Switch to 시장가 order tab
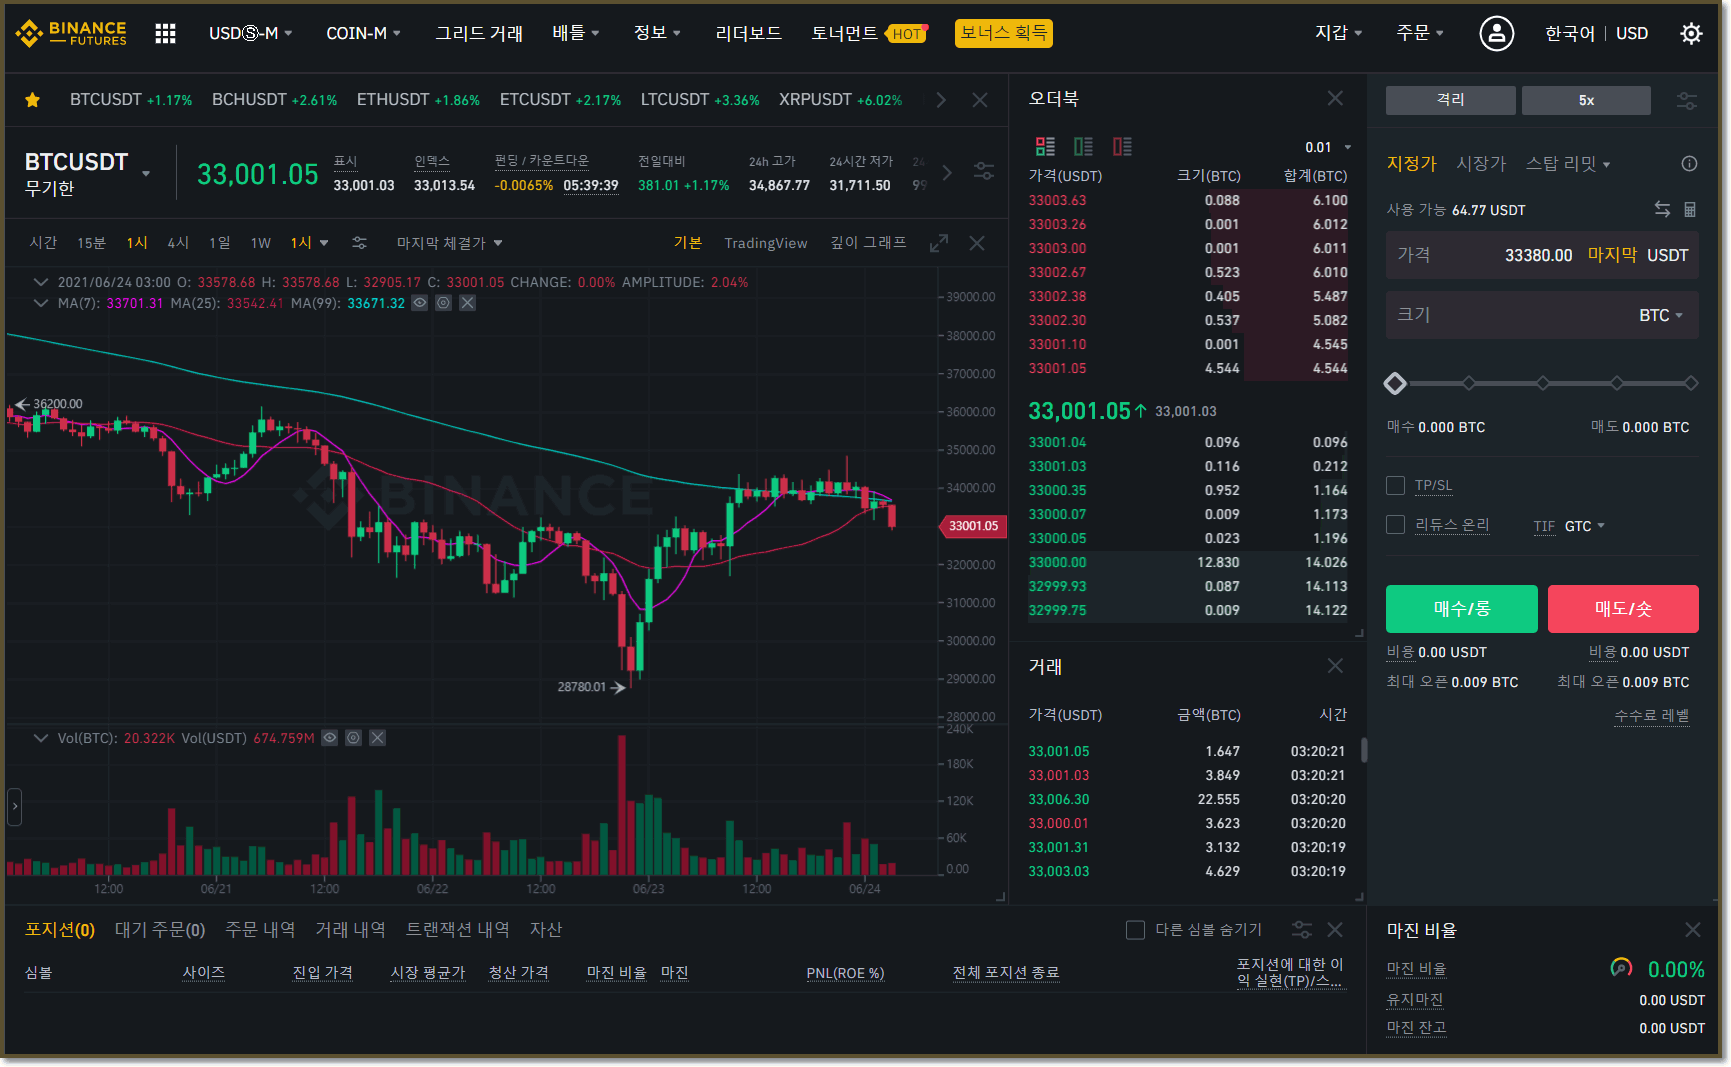The image size is (1731, 1067). coord(1480,164)
